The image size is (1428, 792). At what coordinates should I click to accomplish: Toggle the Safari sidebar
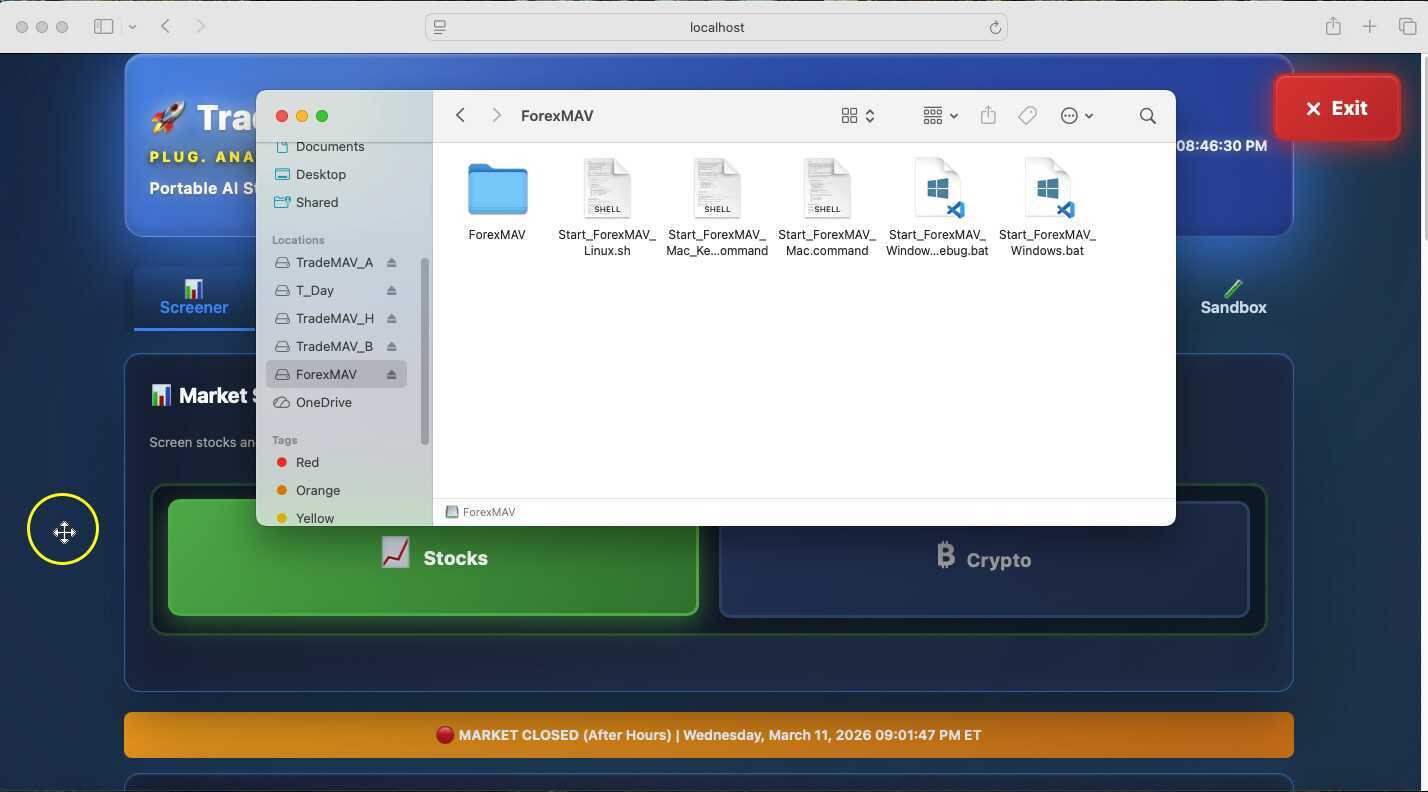(103, 27)
